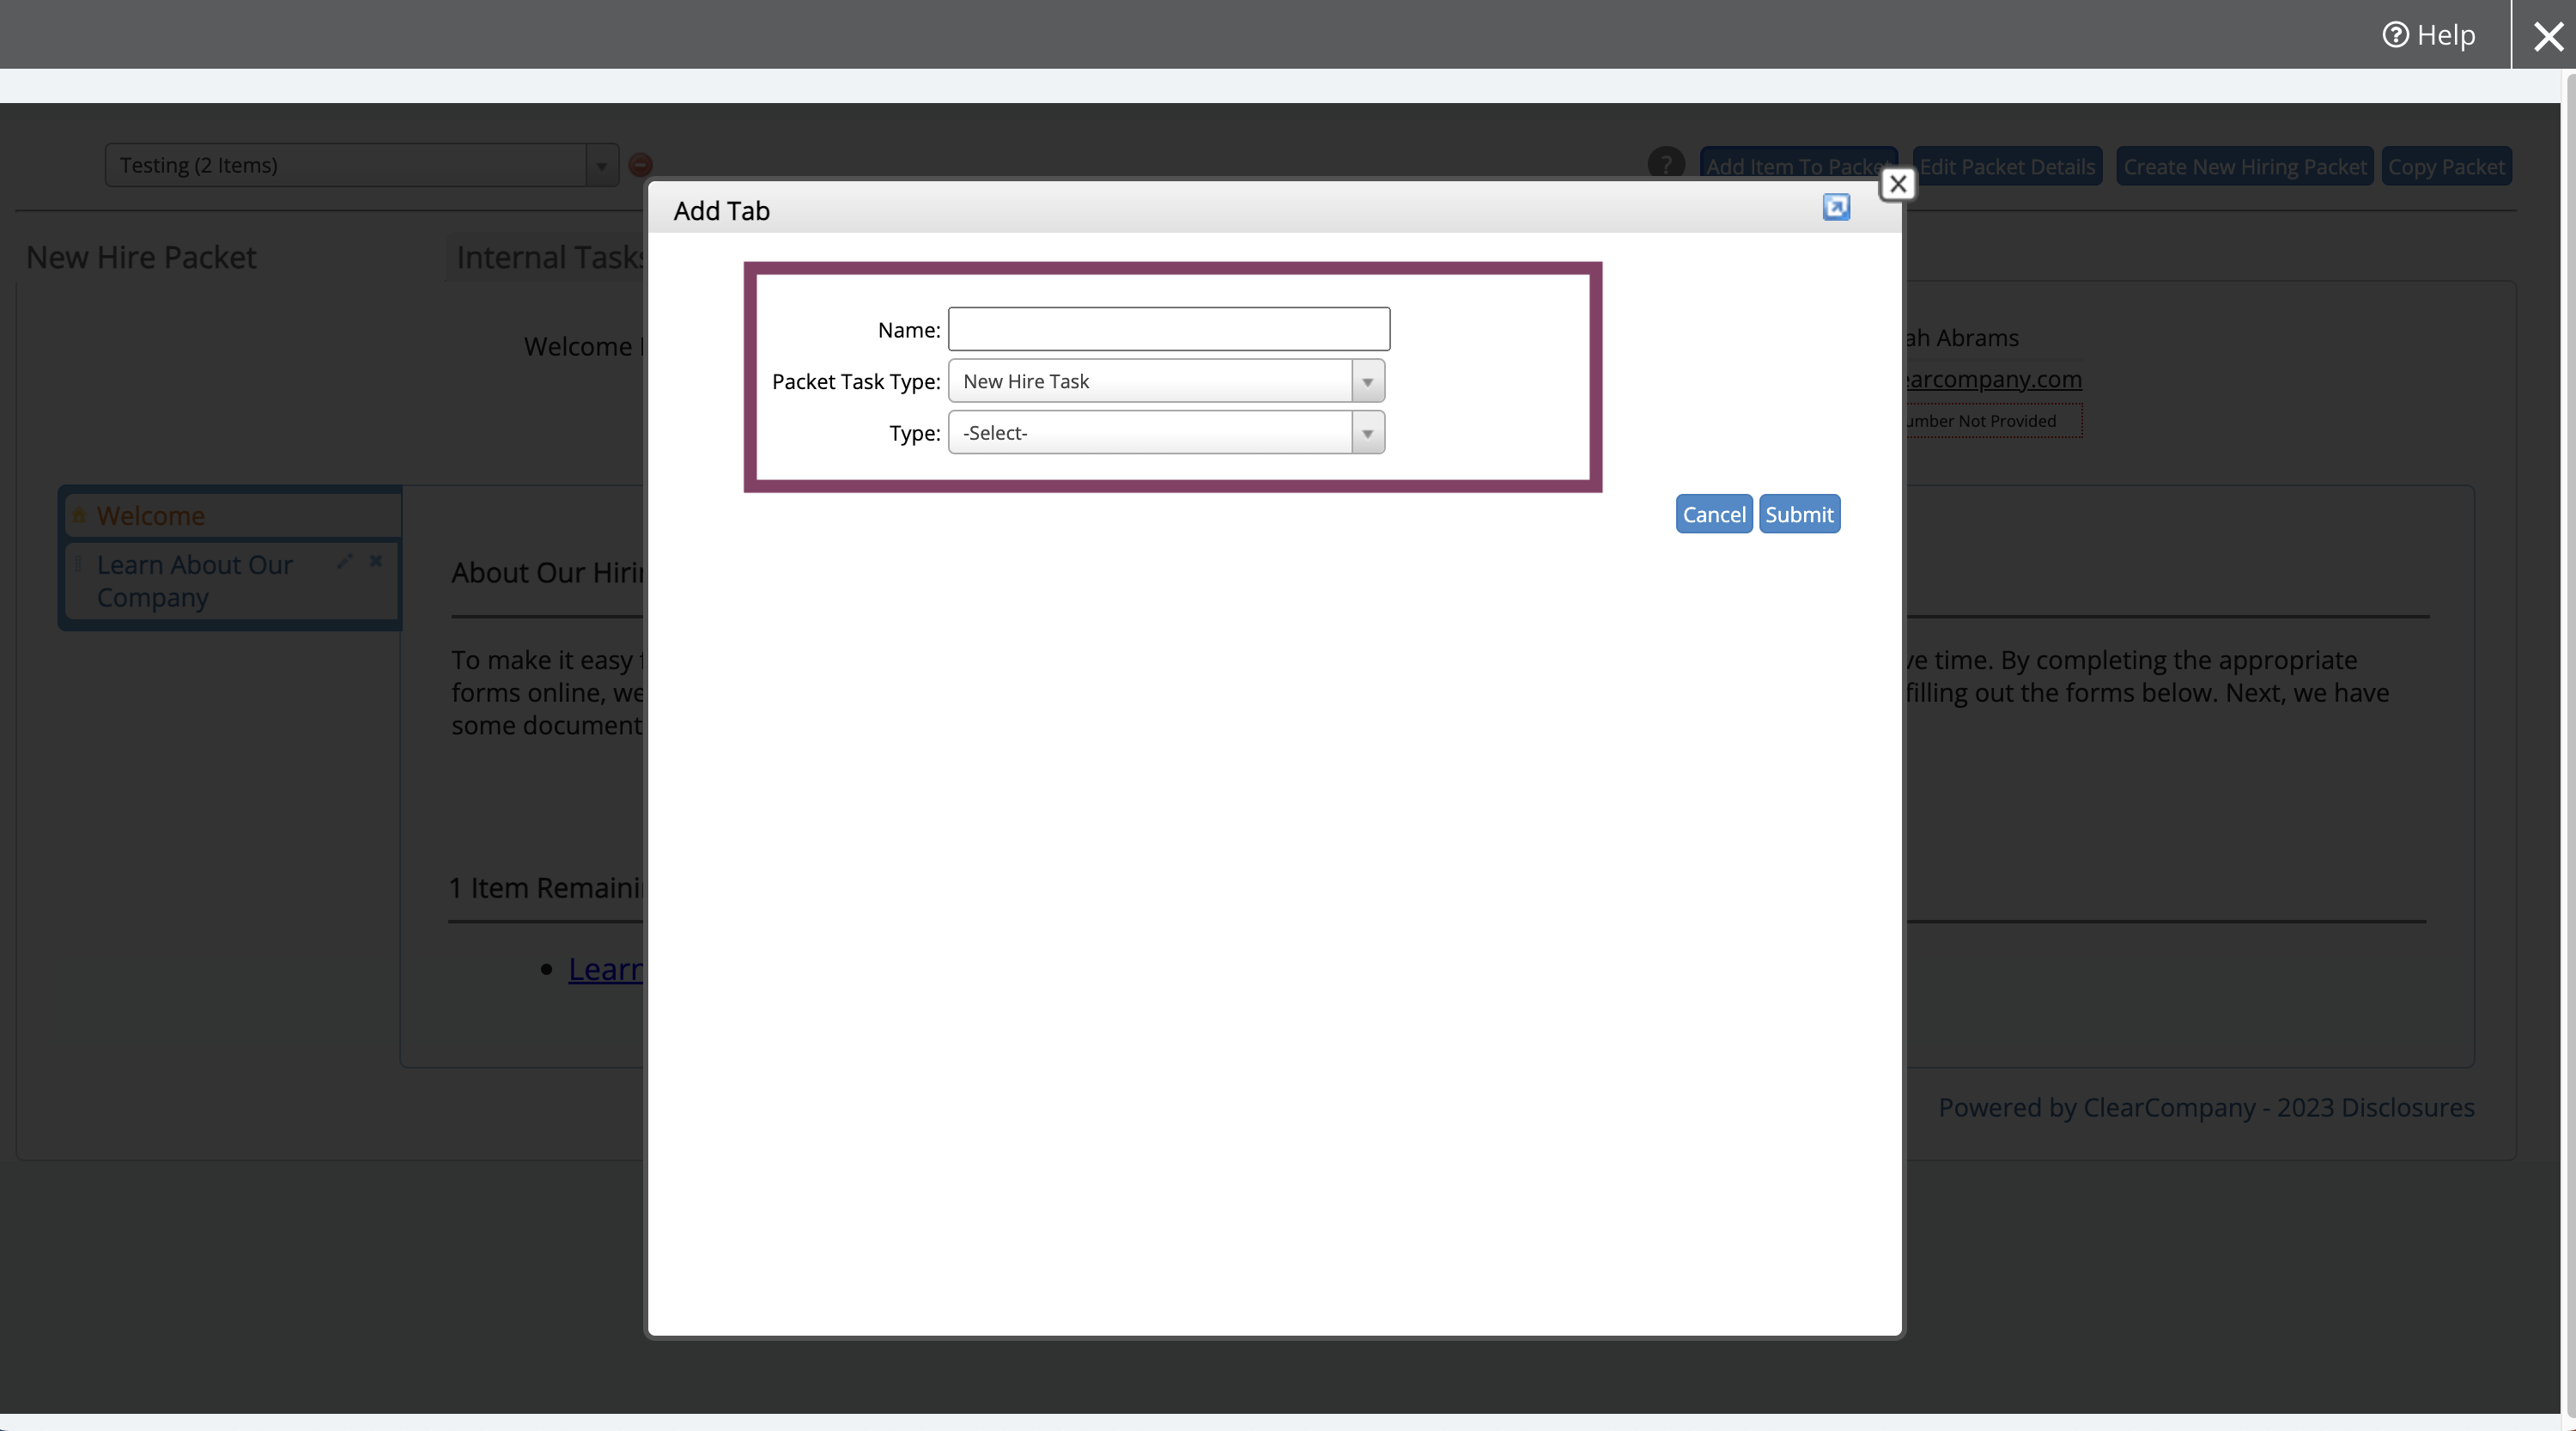Viewport: 2576px width, 1431px height.
Task: Submit the Add Tab form
Action: tap(1798, 514)
